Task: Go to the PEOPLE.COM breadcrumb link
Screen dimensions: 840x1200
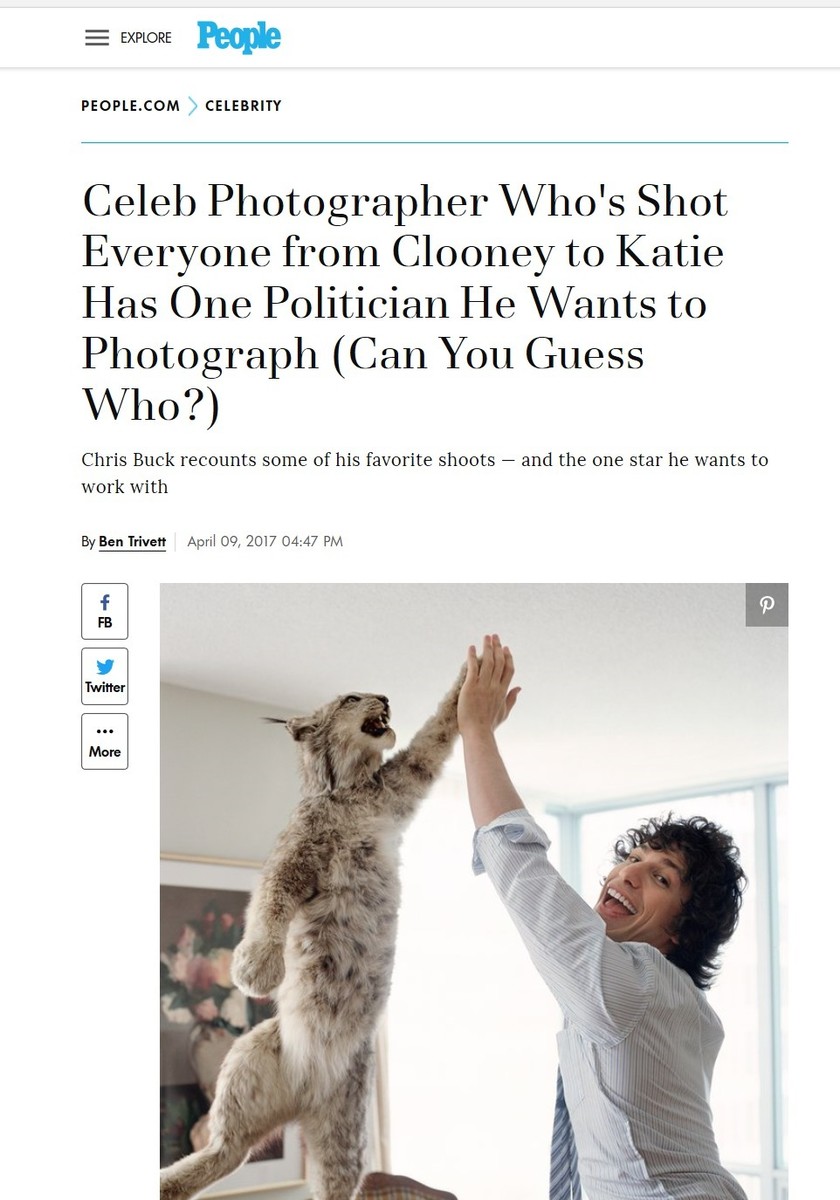Action: point(131,105)
